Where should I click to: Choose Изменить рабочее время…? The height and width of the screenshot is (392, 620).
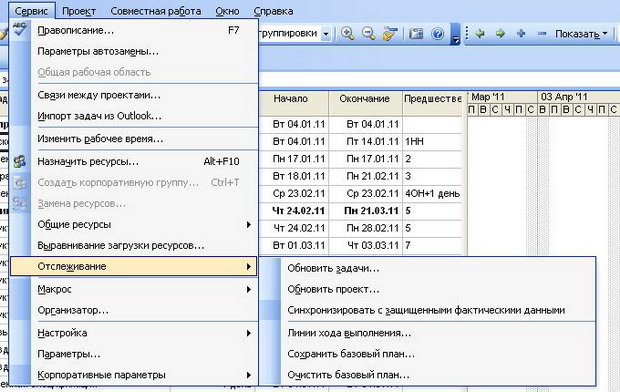pos(134,139)
